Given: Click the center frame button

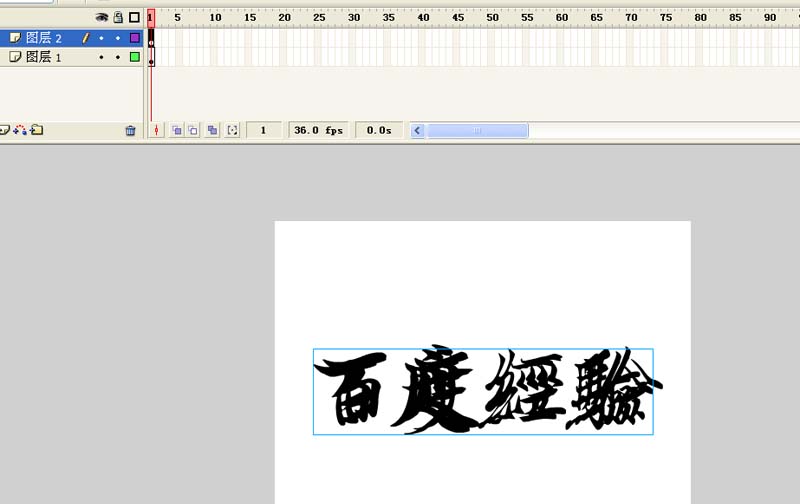Looking at the screenshot, I should pyautogui.click(x=157, y=131).
